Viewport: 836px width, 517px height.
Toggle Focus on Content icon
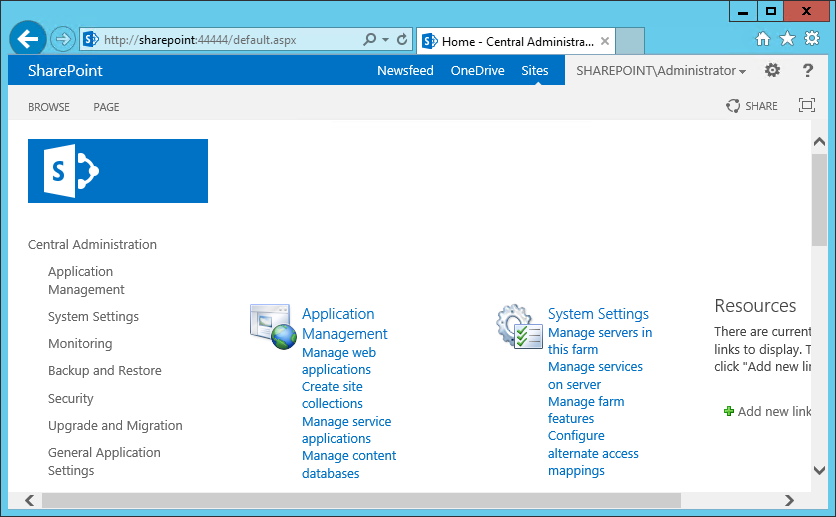pyautogui.click(x=807, y=105)
